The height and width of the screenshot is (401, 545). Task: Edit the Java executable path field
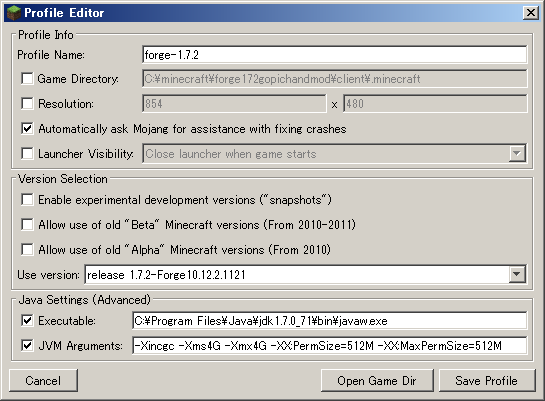click(x=330, y=320)
